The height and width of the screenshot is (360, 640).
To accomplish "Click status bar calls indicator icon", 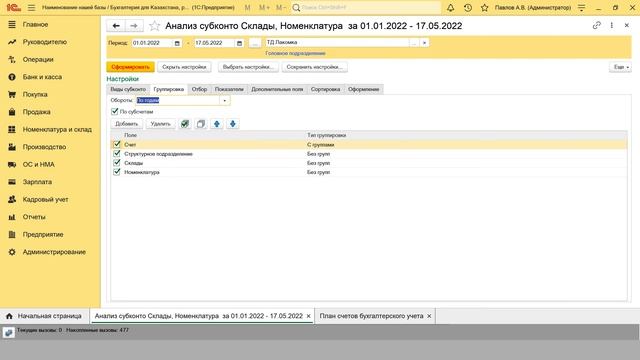I will click(x=9, y=332).
